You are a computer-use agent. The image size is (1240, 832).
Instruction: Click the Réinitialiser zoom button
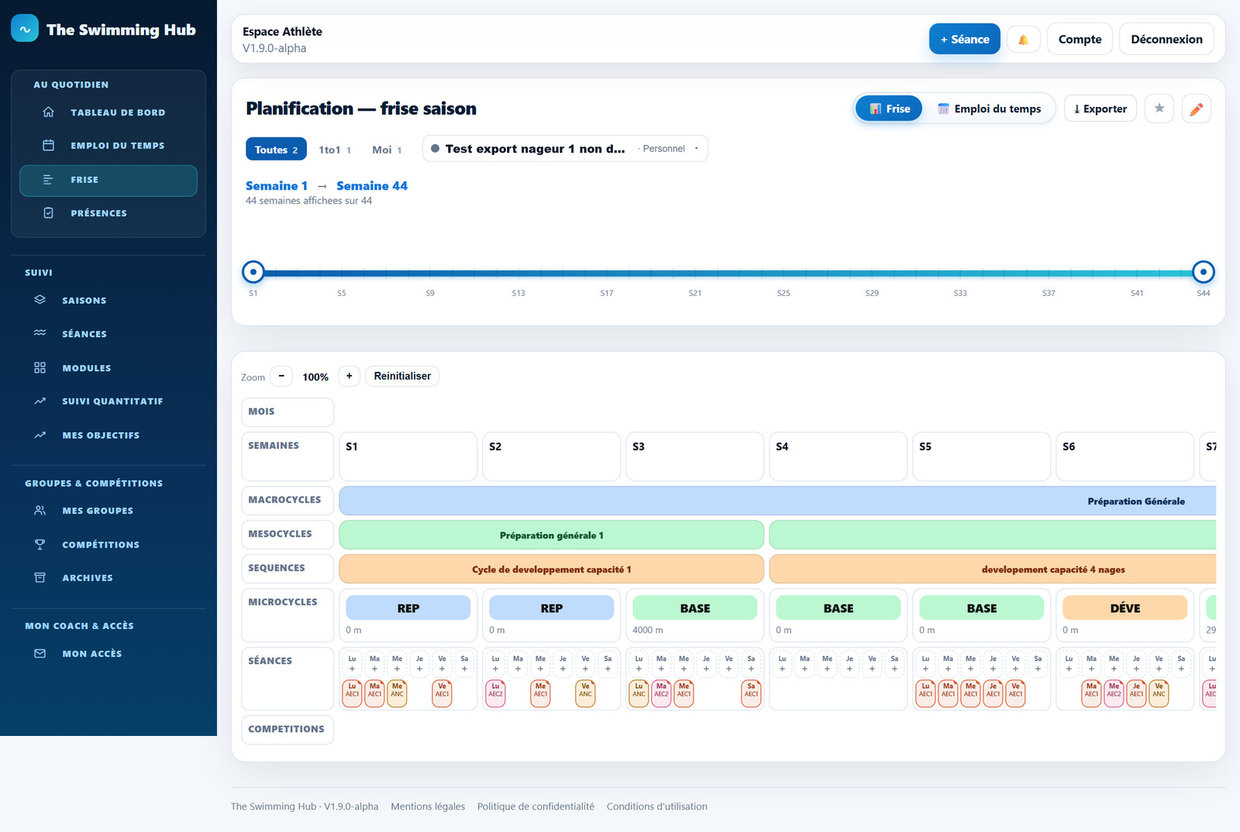click(x=402, y=376)
